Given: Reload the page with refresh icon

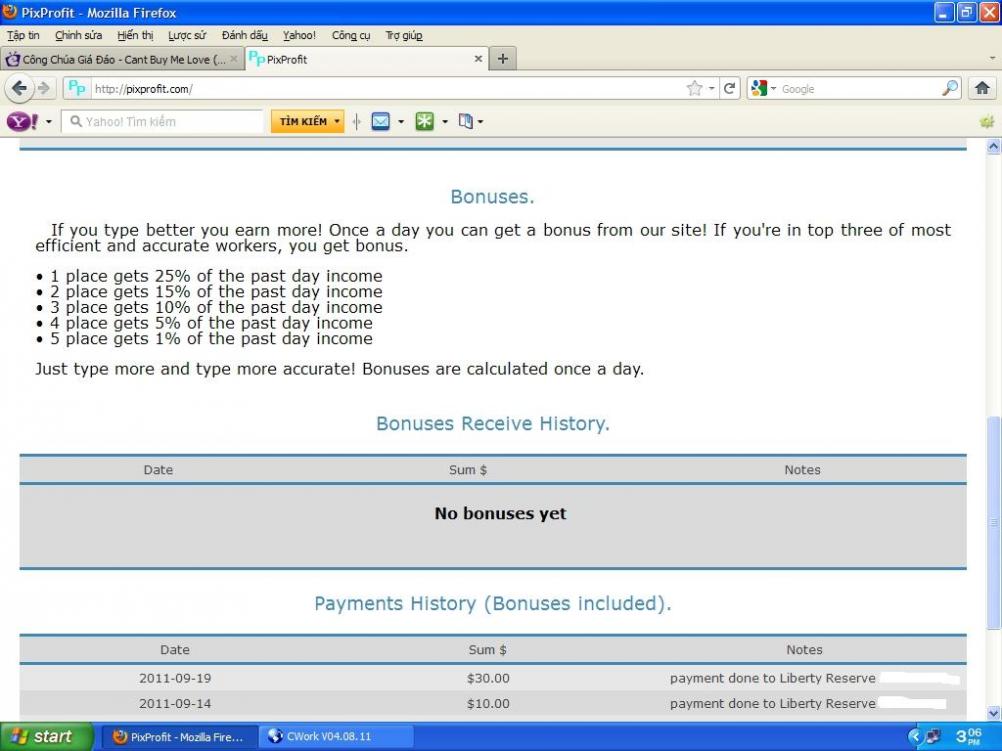Looking at the screenshot, I should click(729, 88).
